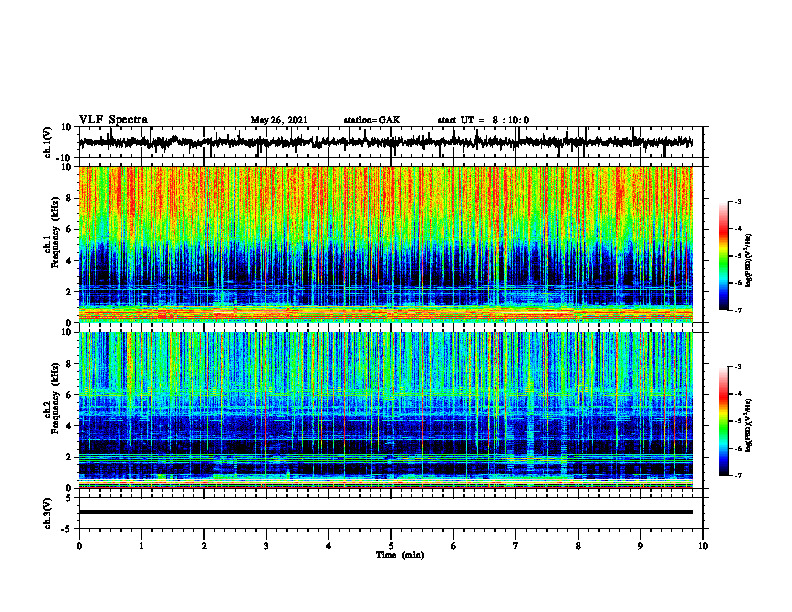Screen dimensions: 792x612
Task: Click time axis tick label "7"
Action: [516, 546]
